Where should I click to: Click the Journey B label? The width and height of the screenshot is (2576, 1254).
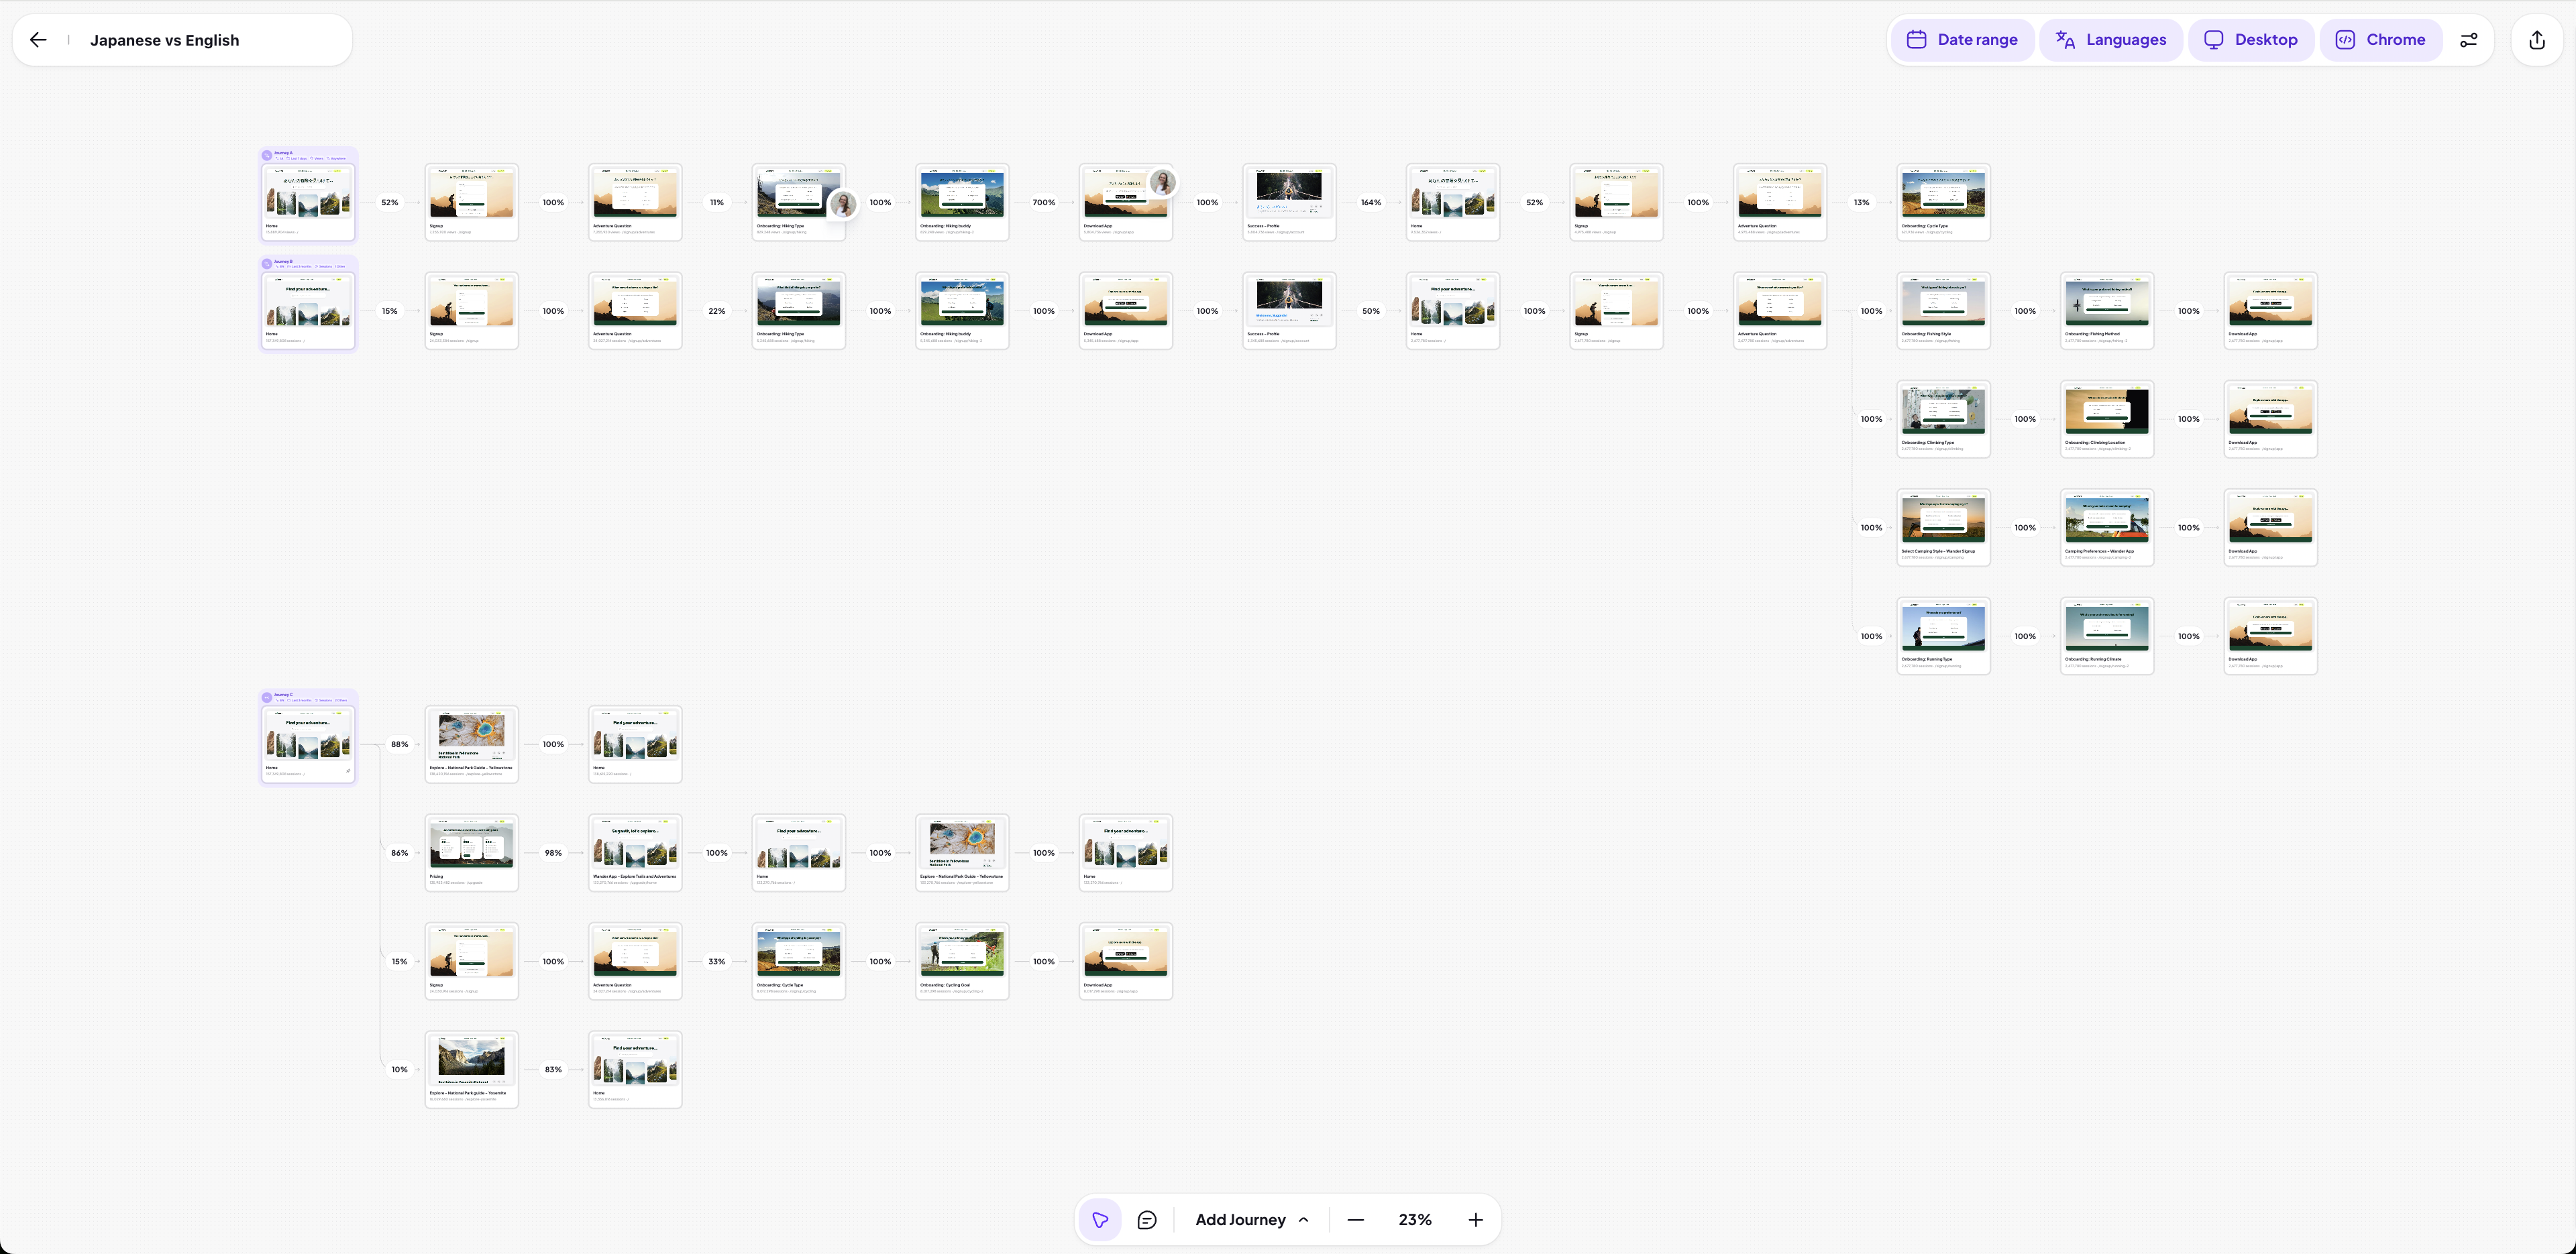[x=284, y=261]
